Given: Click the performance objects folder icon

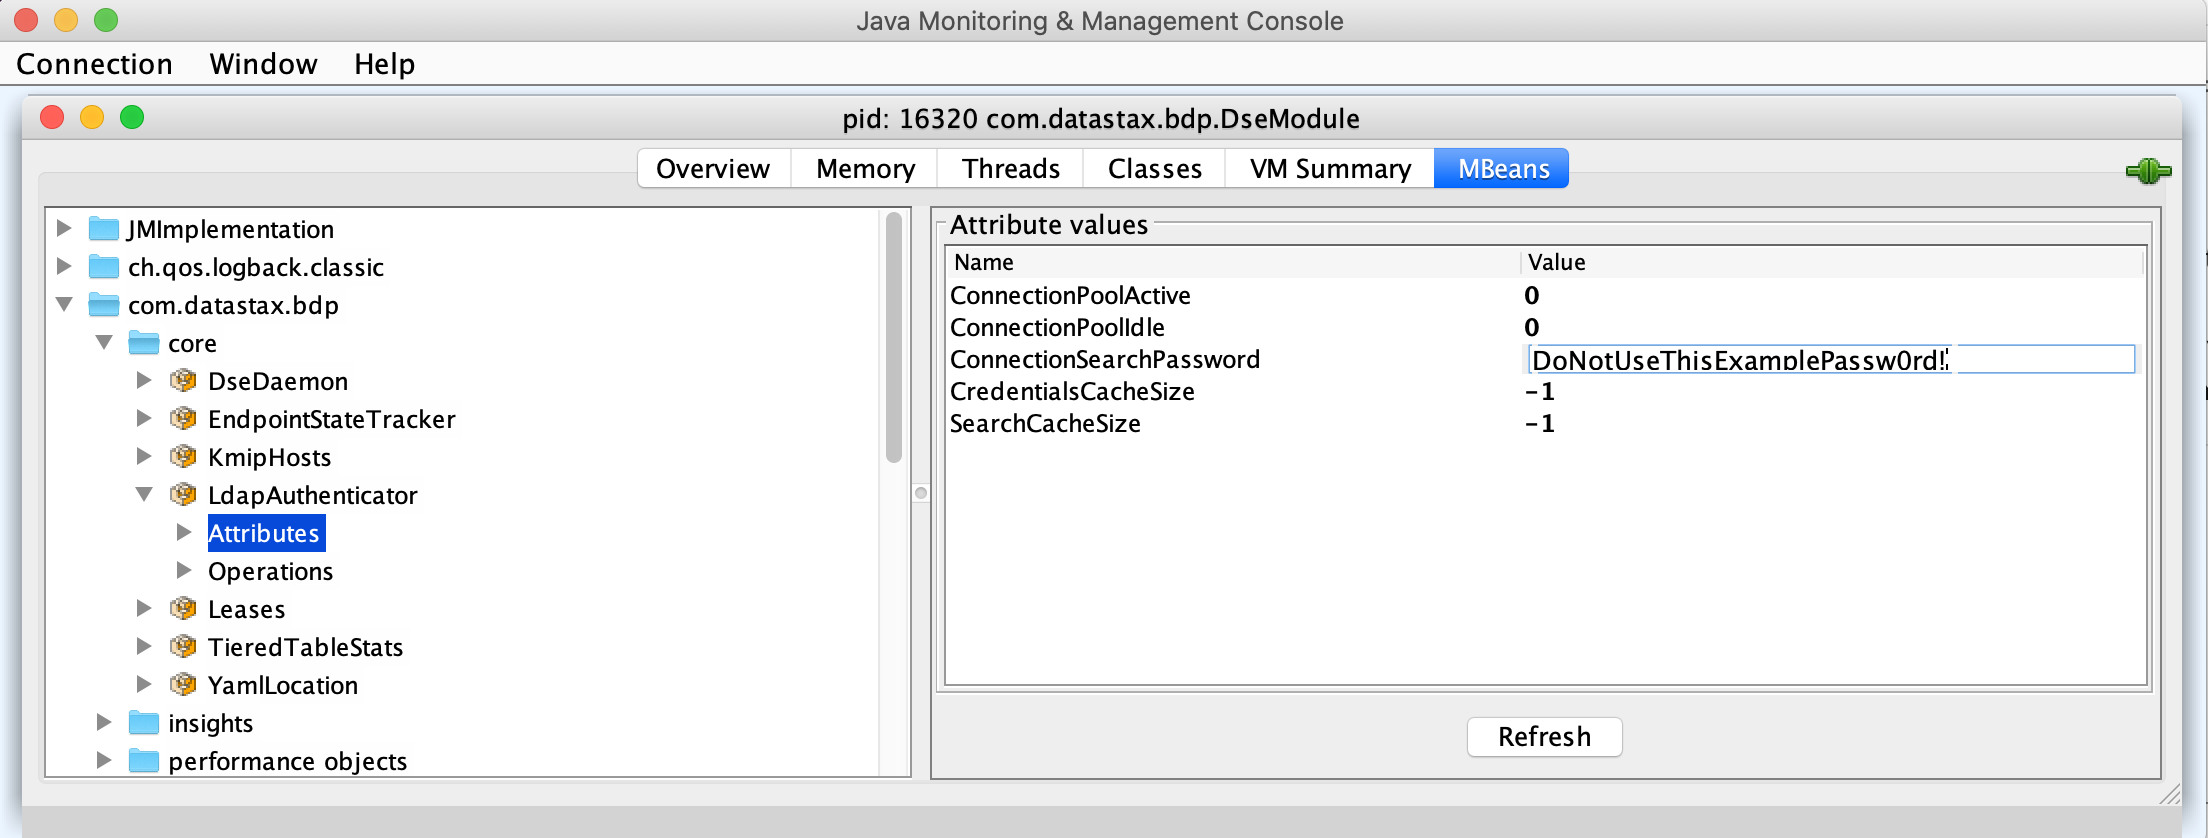Looking at the screenshot, I should 144,761.
